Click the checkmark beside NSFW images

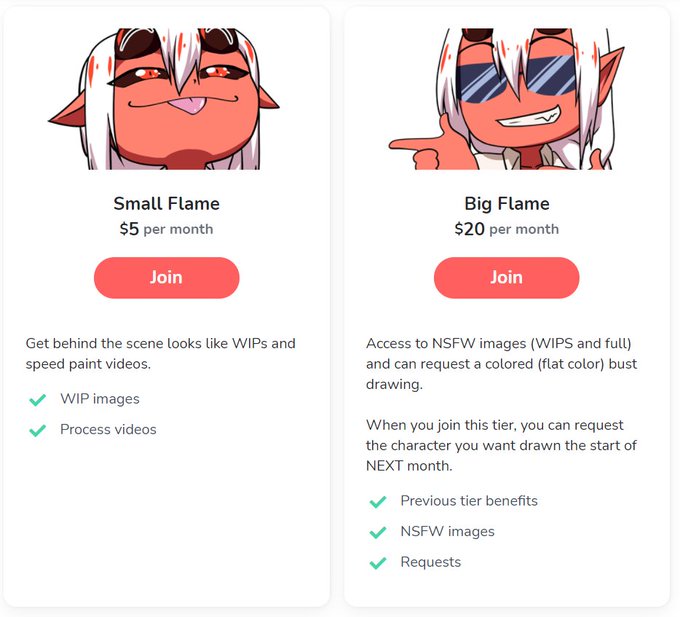click(x=378, y=532)
